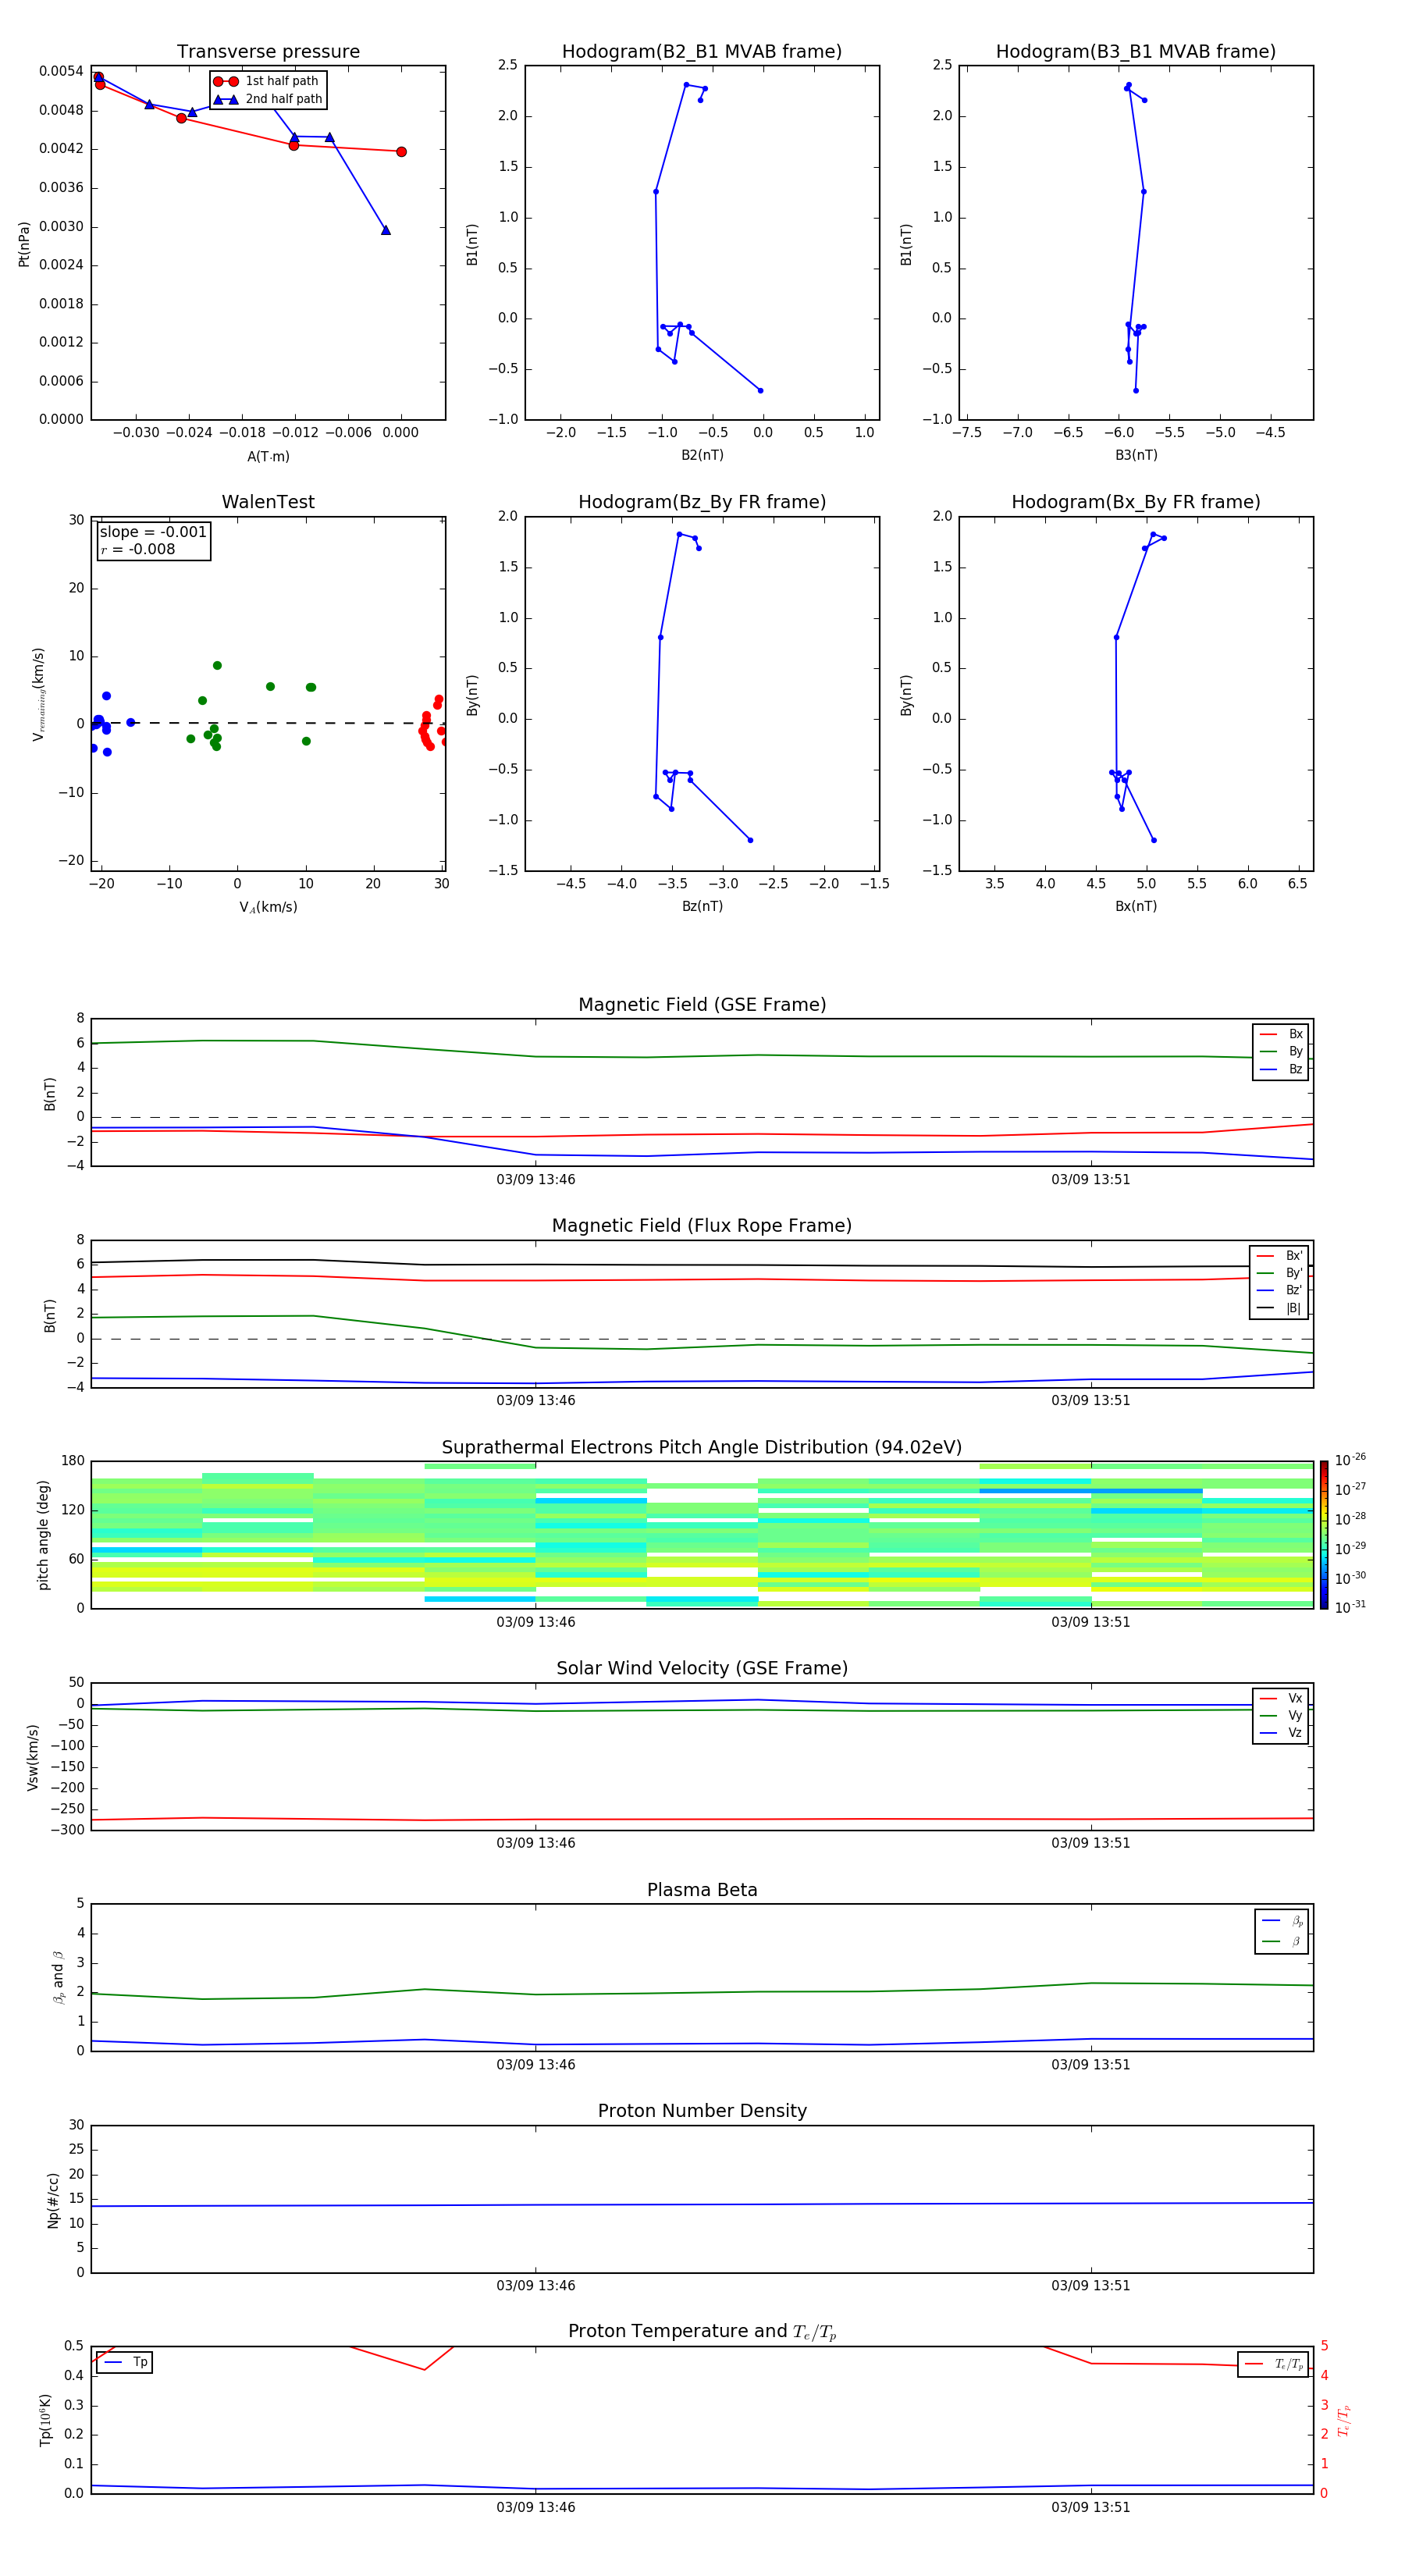Click the "Hodogram(B2_B1 MVAB frame)" title

pyautogui.click(x=702, y=52)
